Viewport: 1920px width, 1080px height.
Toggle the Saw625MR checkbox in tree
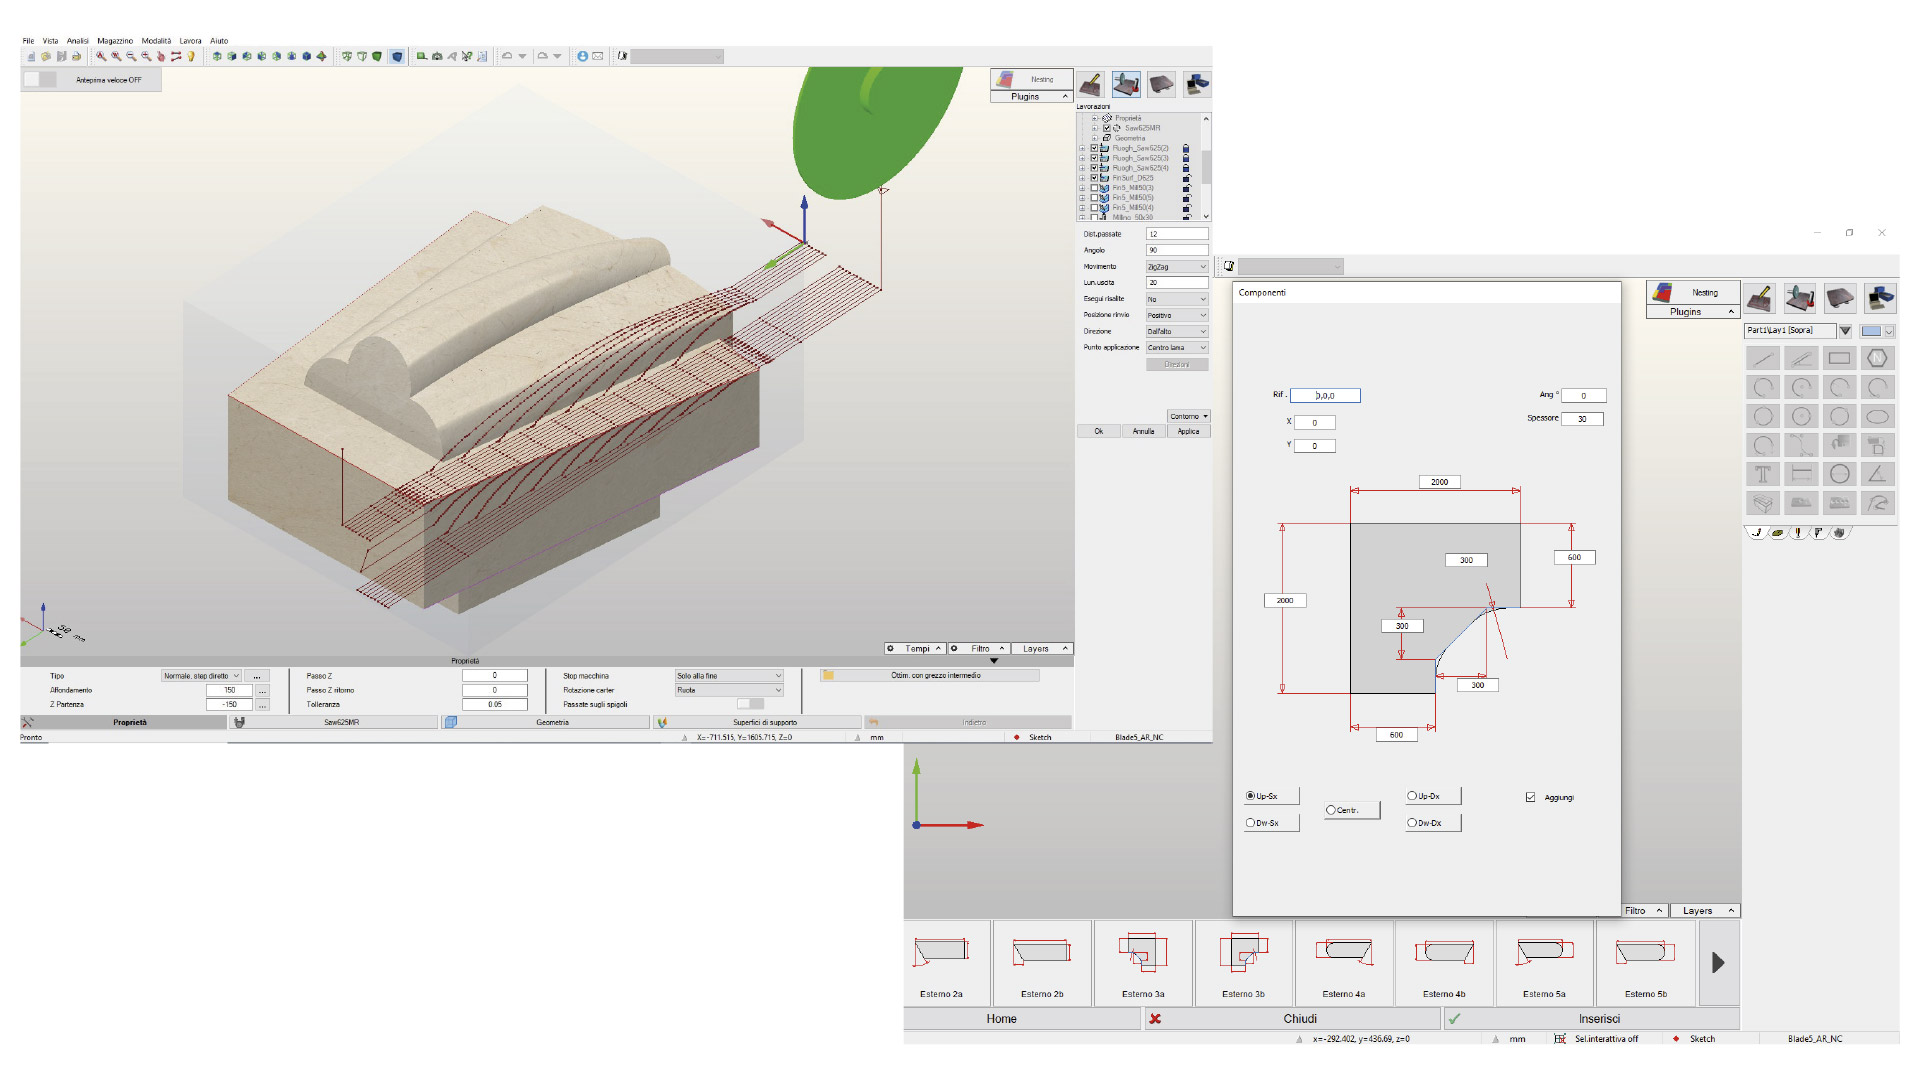(1107, 128)
